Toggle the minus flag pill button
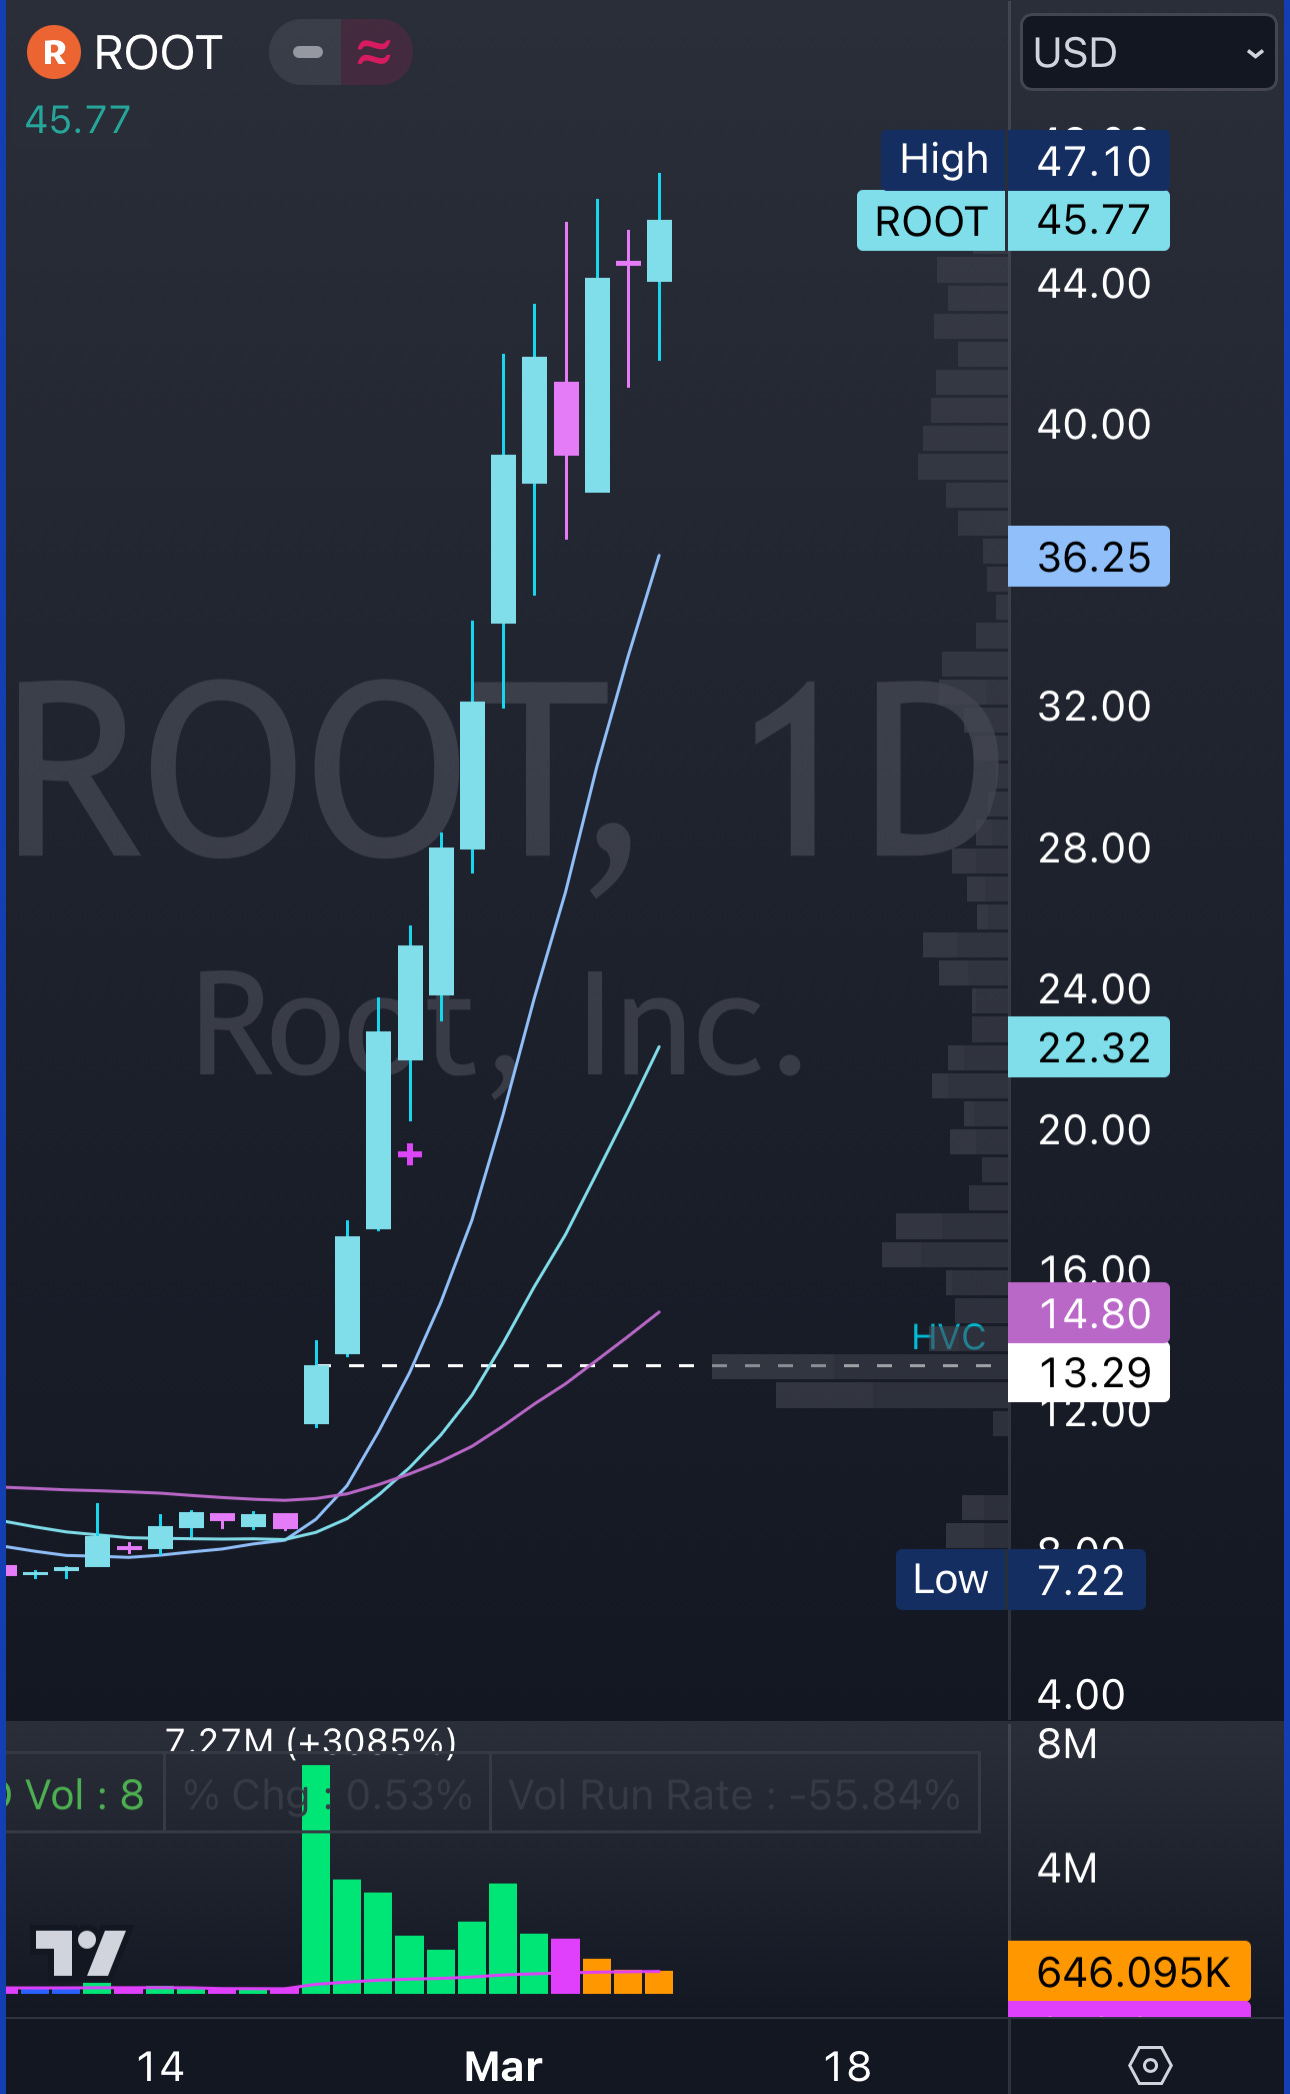This screenshot has width=1290, height=2094. [x=307, y=52]
